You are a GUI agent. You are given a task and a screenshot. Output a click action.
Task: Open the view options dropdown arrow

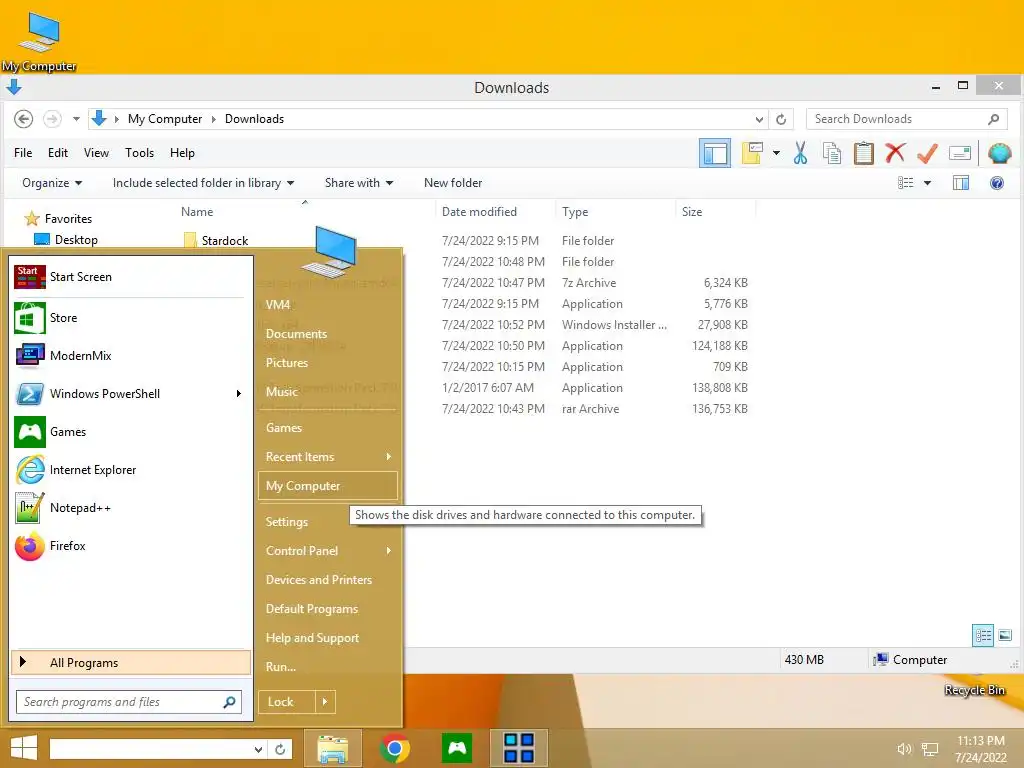pyautogui.click(x=927, y=184)
